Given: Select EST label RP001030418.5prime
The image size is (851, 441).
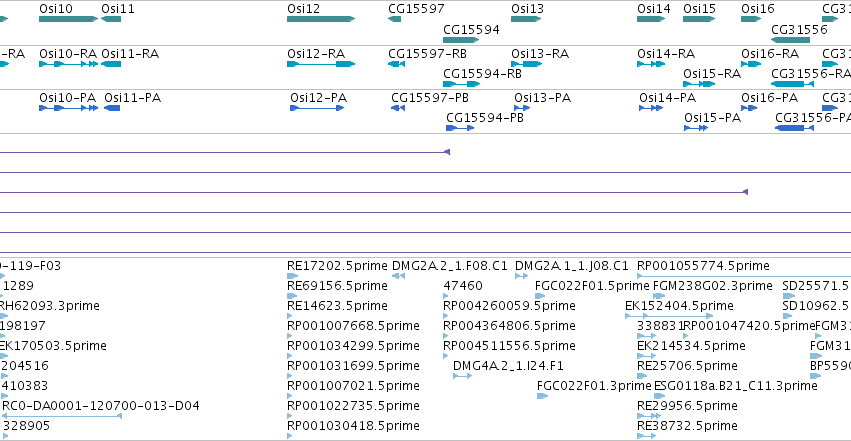Looking at the screenshot, I should point(353,426).
